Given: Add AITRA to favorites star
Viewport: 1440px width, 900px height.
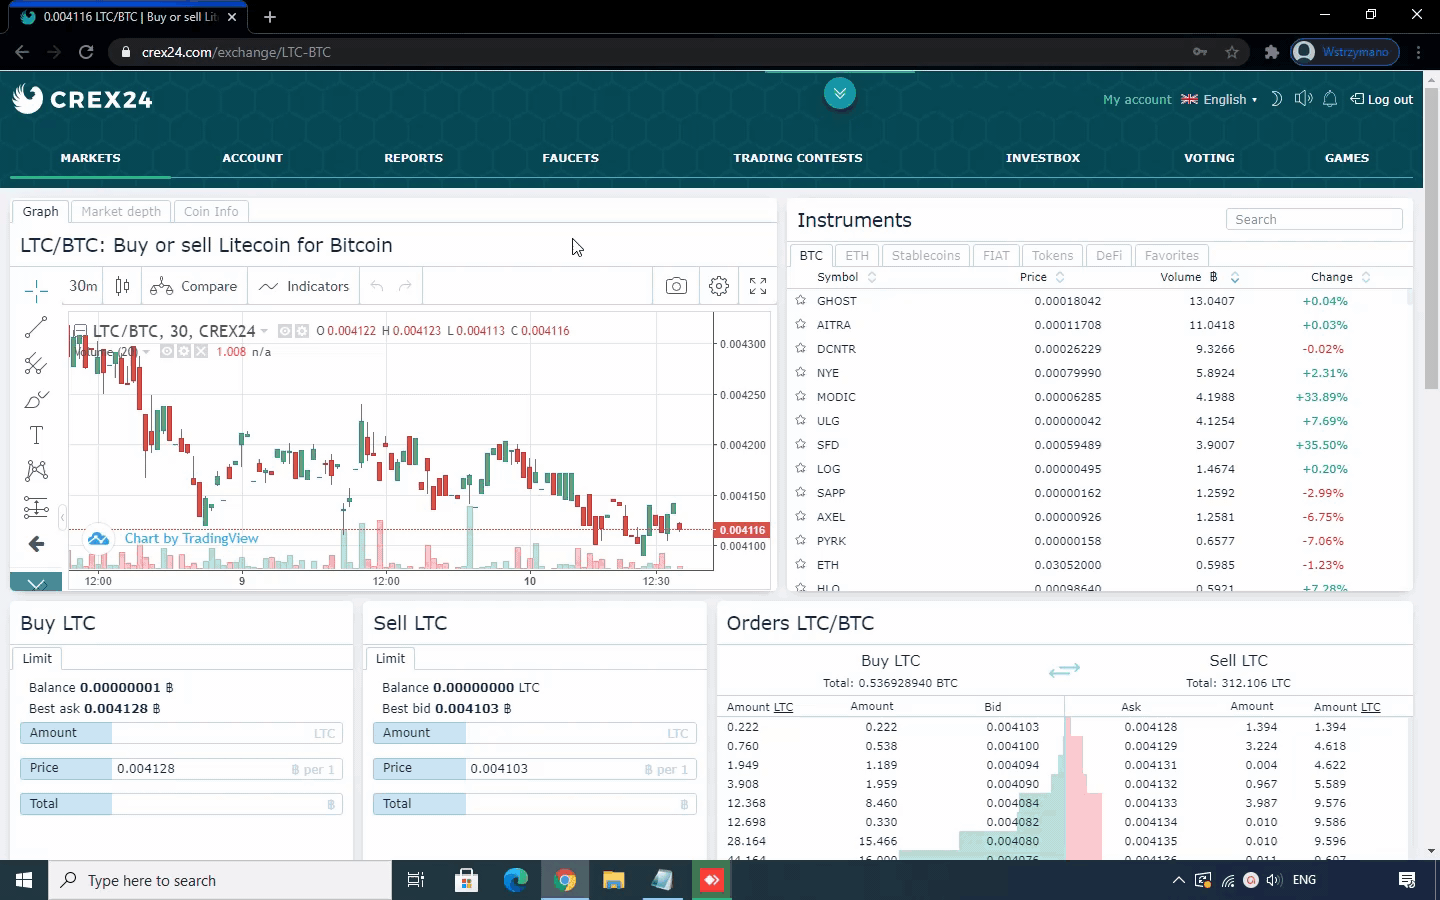Looking at the screenshot, I should click(x=800, y=324).
